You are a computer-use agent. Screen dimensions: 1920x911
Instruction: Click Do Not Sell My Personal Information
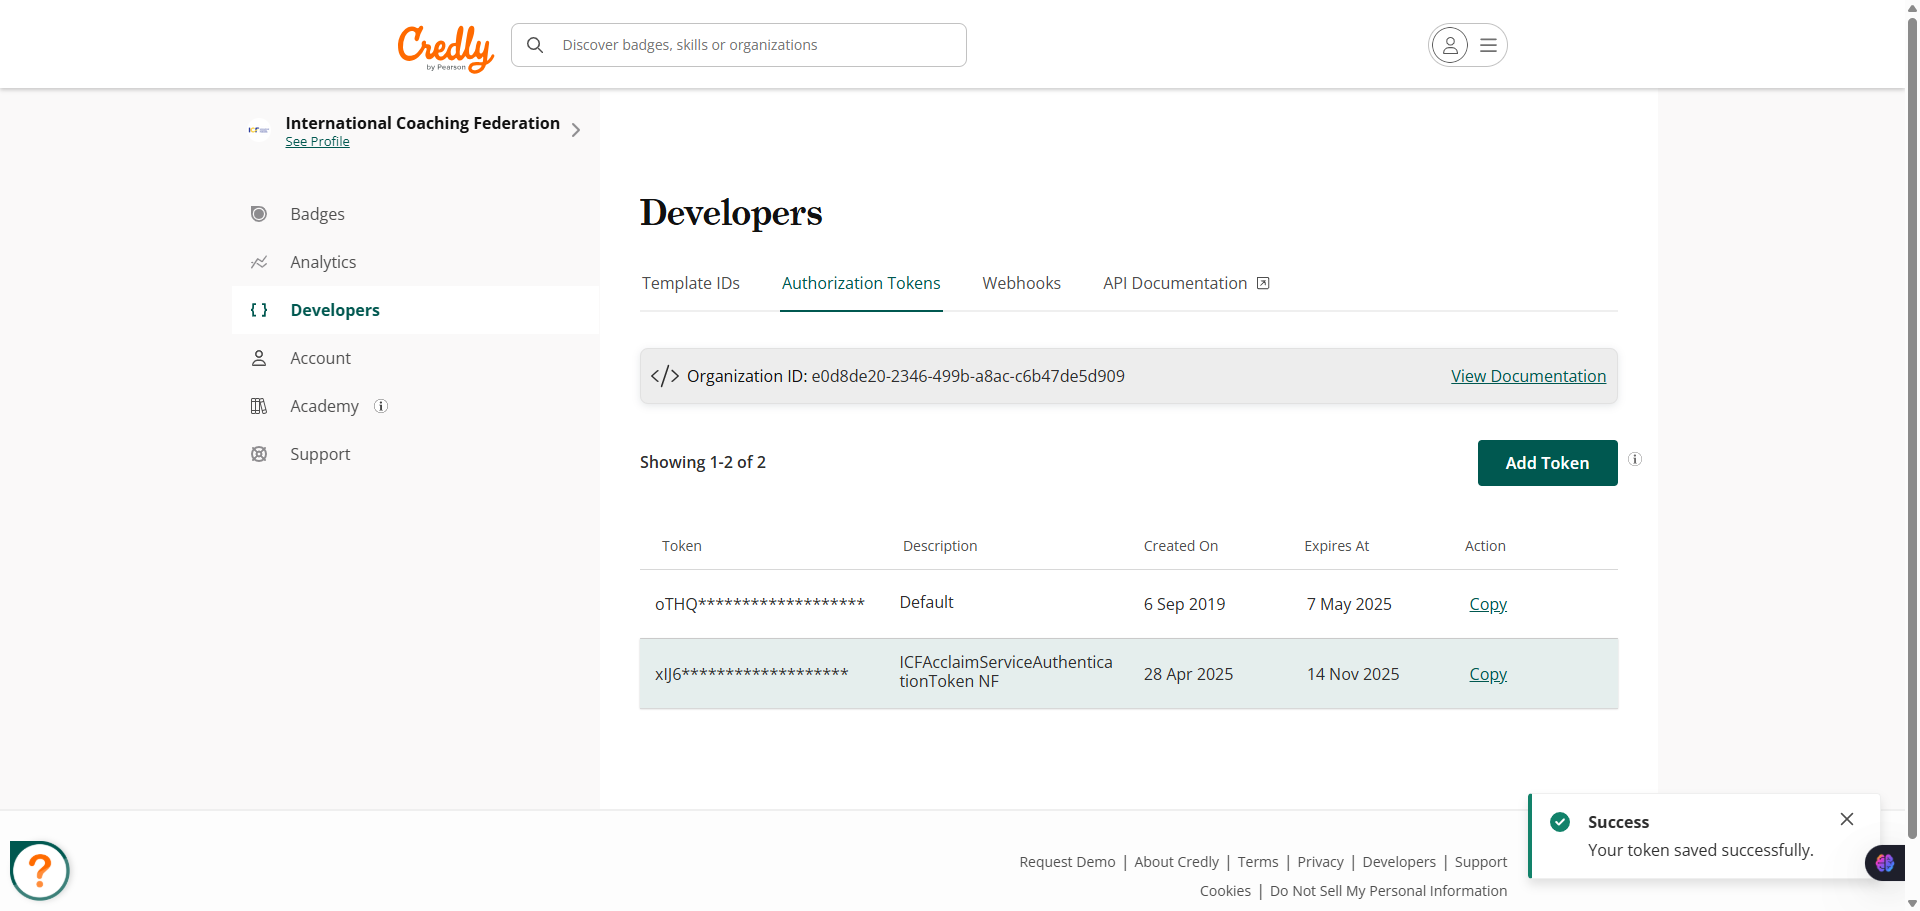(x=1388, y=891)
